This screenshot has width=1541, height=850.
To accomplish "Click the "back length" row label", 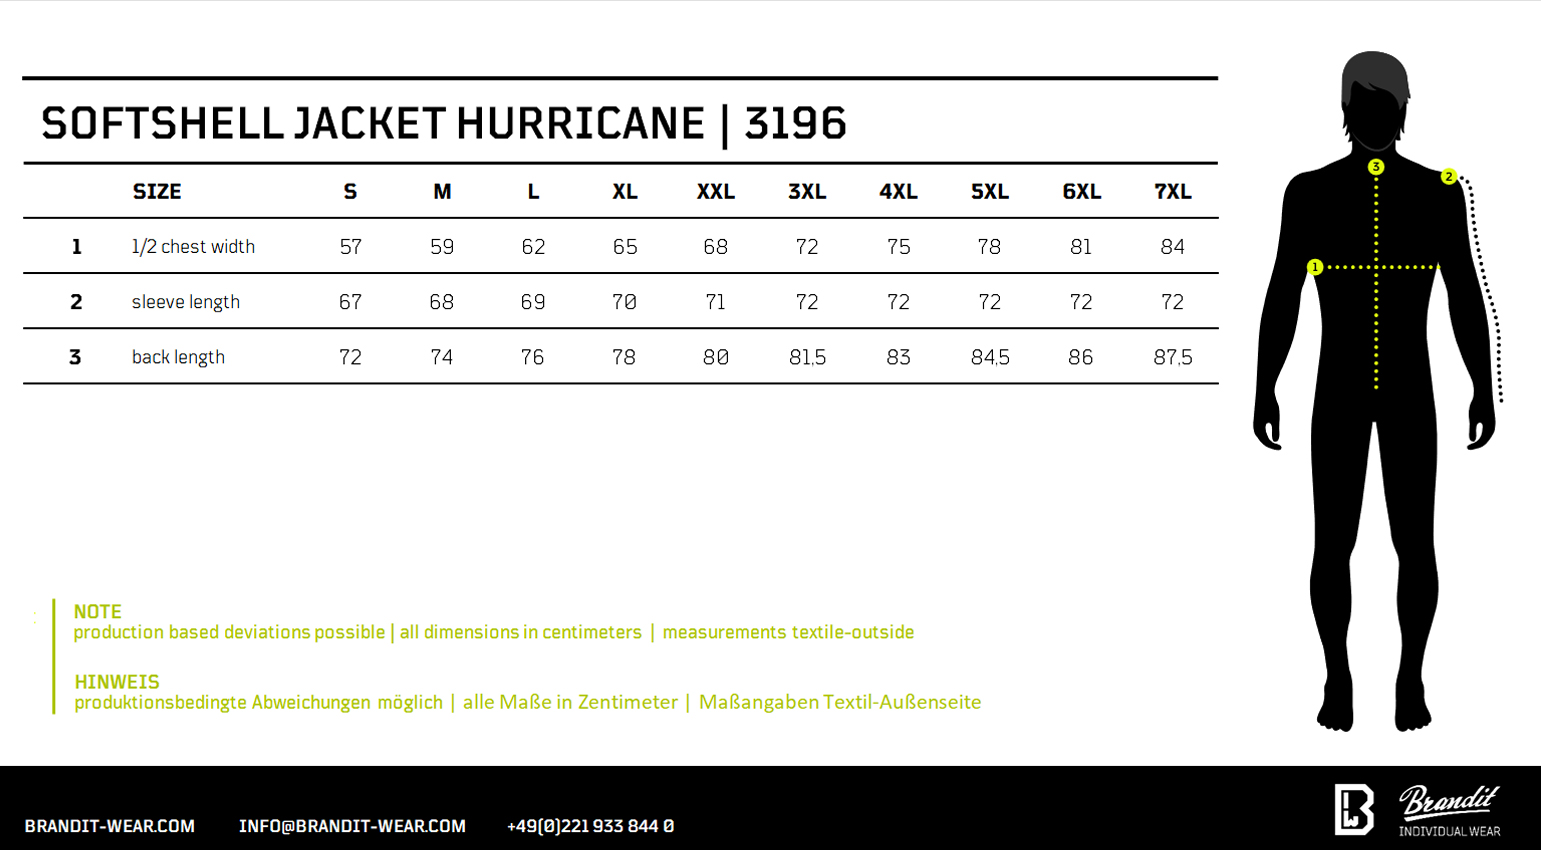I will [x=178, y=357].
